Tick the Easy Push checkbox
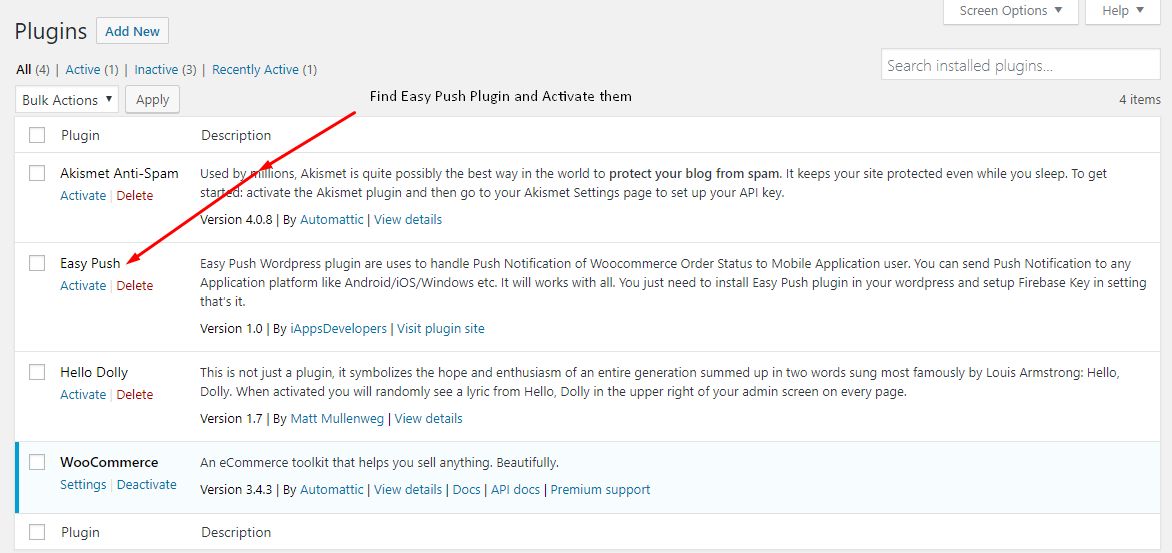 (37, 262)
